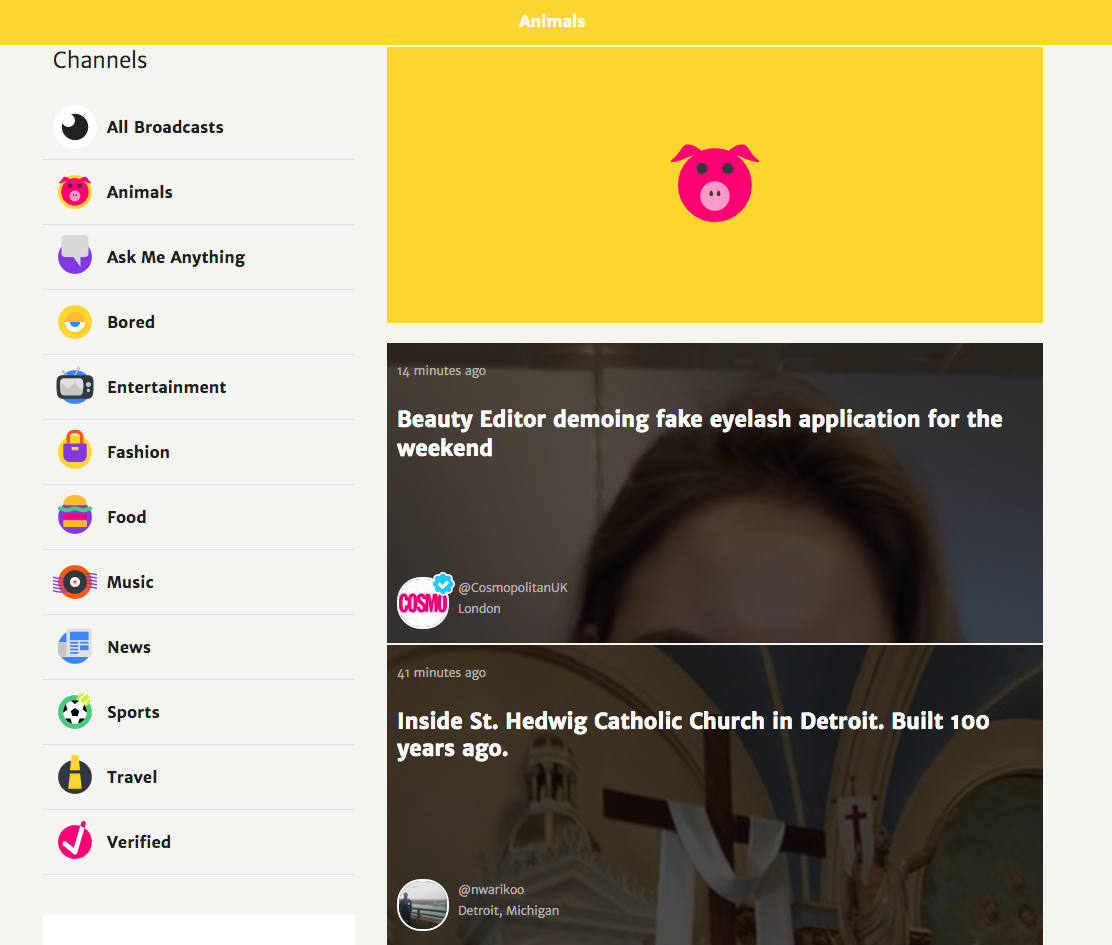The width and height of the screenshot is (1112, 945).
Task: Click the Verified checkmark icon
Action: (x=74, y=841)
